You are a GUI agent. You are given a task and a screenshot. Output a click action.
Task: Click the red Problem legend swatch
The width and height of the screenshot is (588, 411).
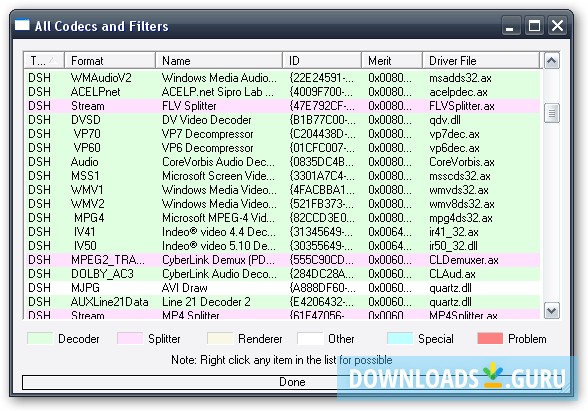490,338
